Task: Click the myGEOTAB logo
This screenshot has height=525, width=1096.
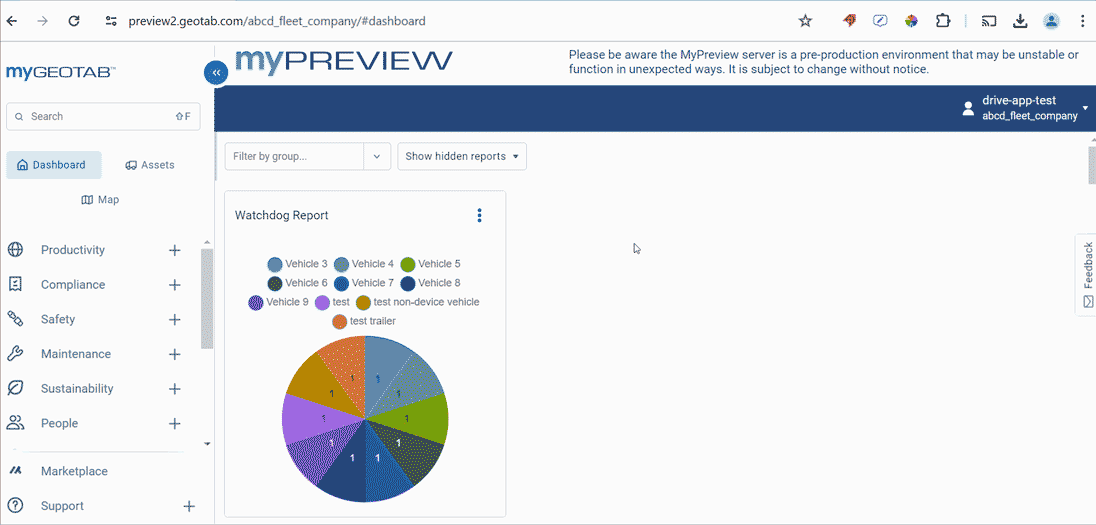Action: point(61,72)
